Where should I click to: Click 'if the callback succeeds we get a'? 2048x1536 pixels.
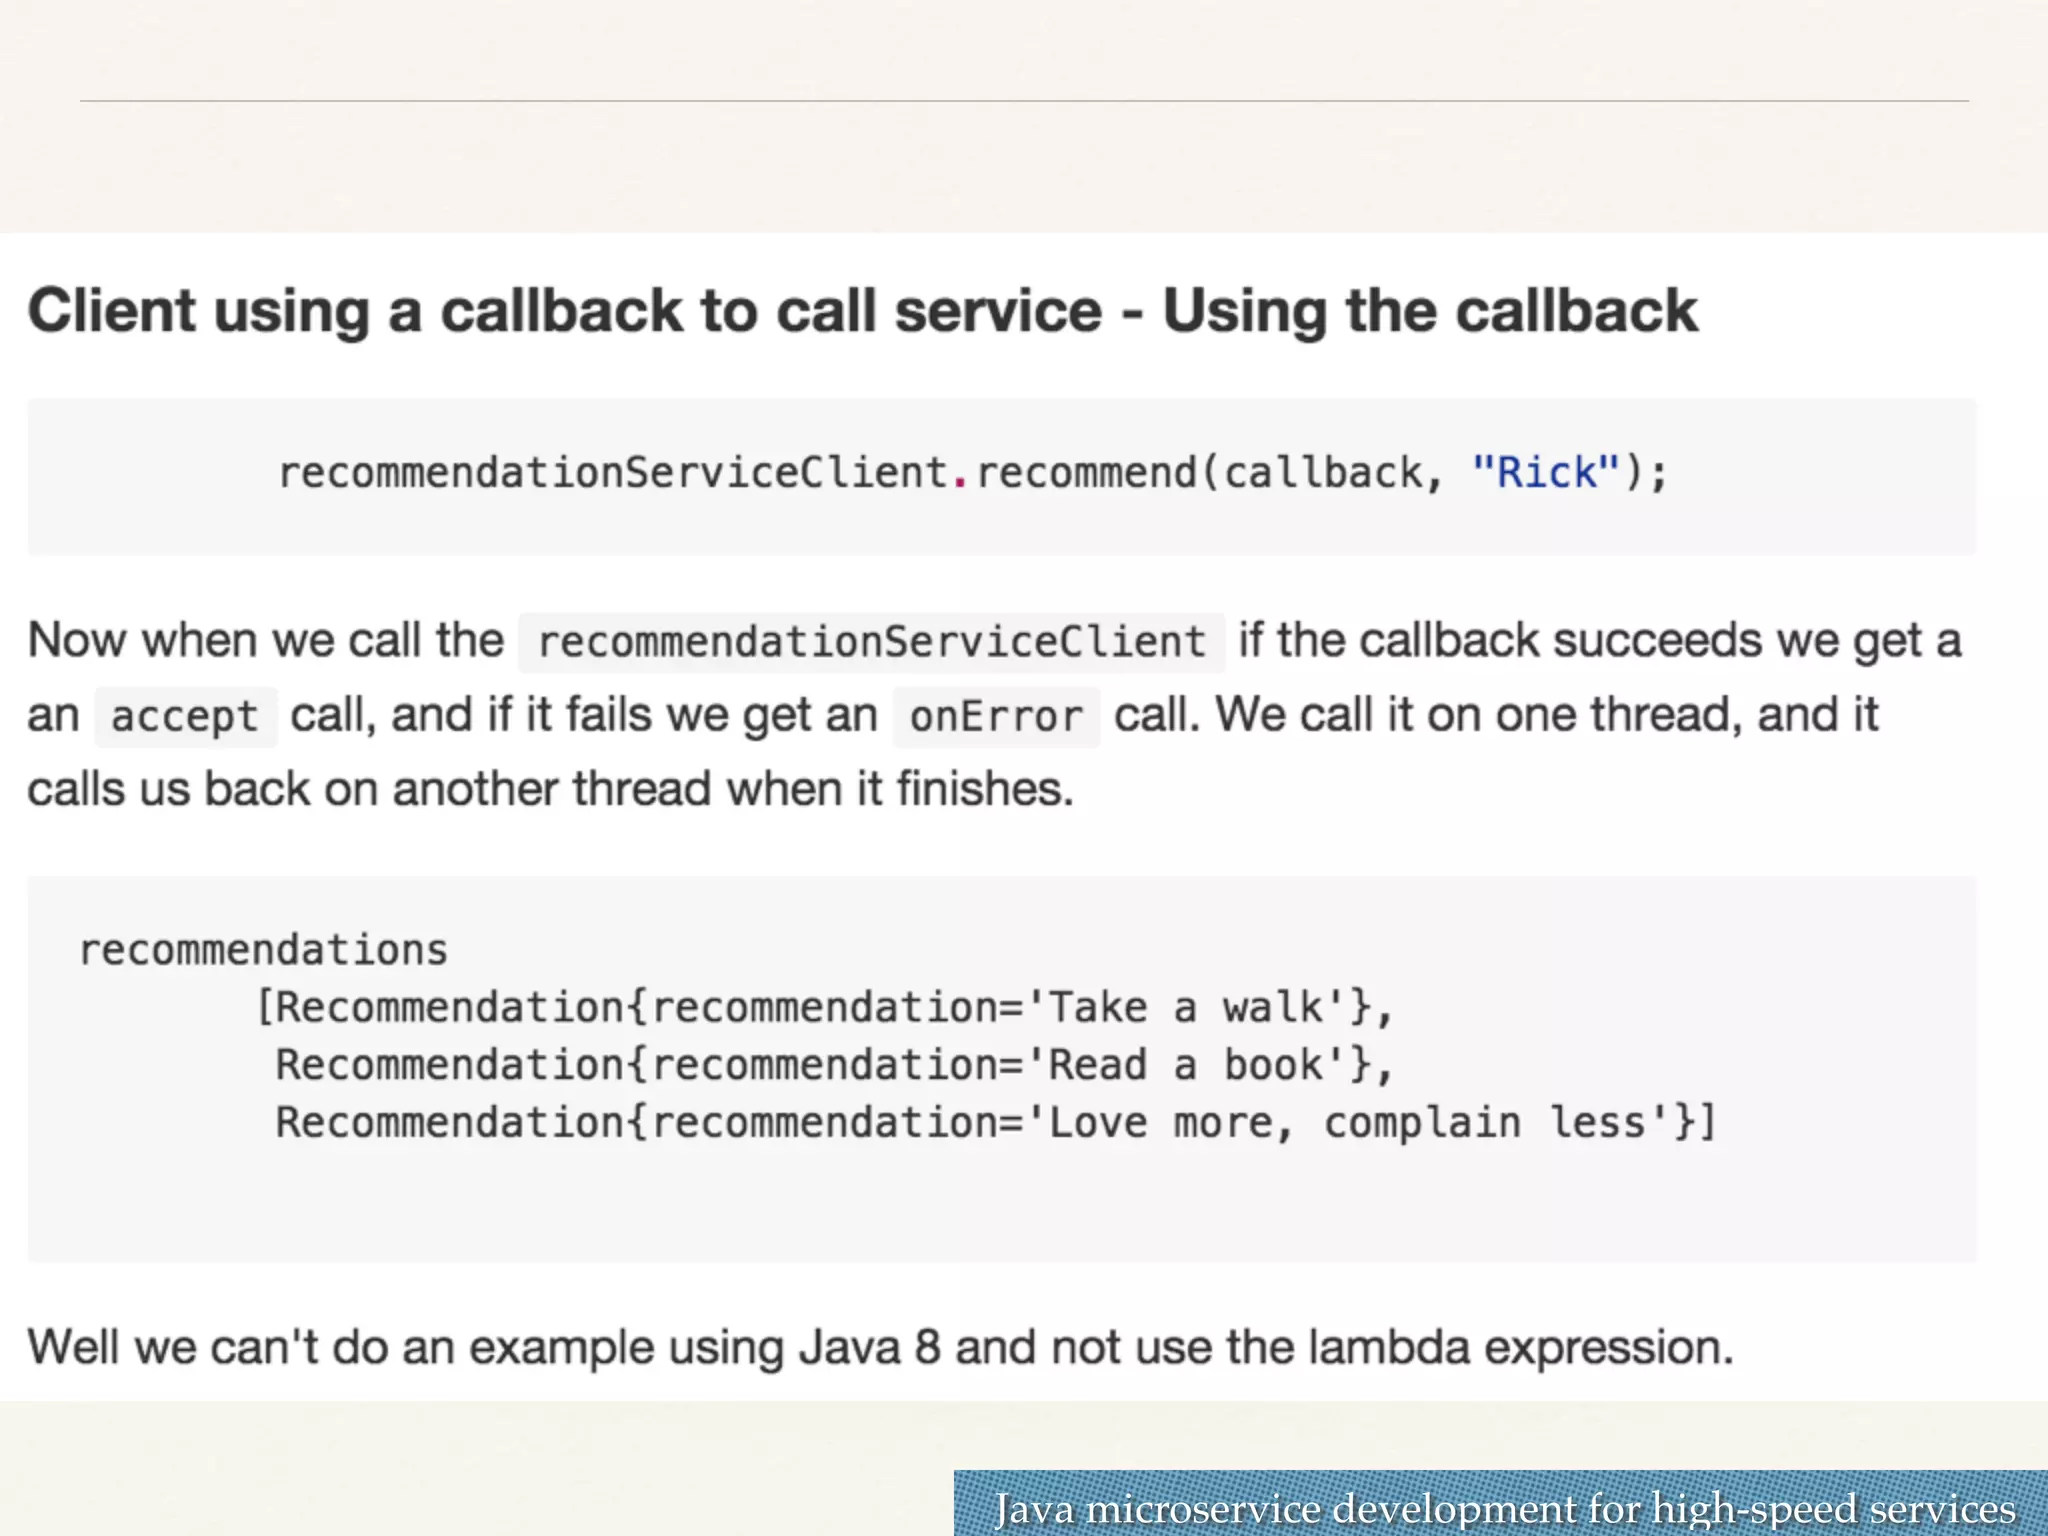pyautogui.click(x=1600, y=641)
